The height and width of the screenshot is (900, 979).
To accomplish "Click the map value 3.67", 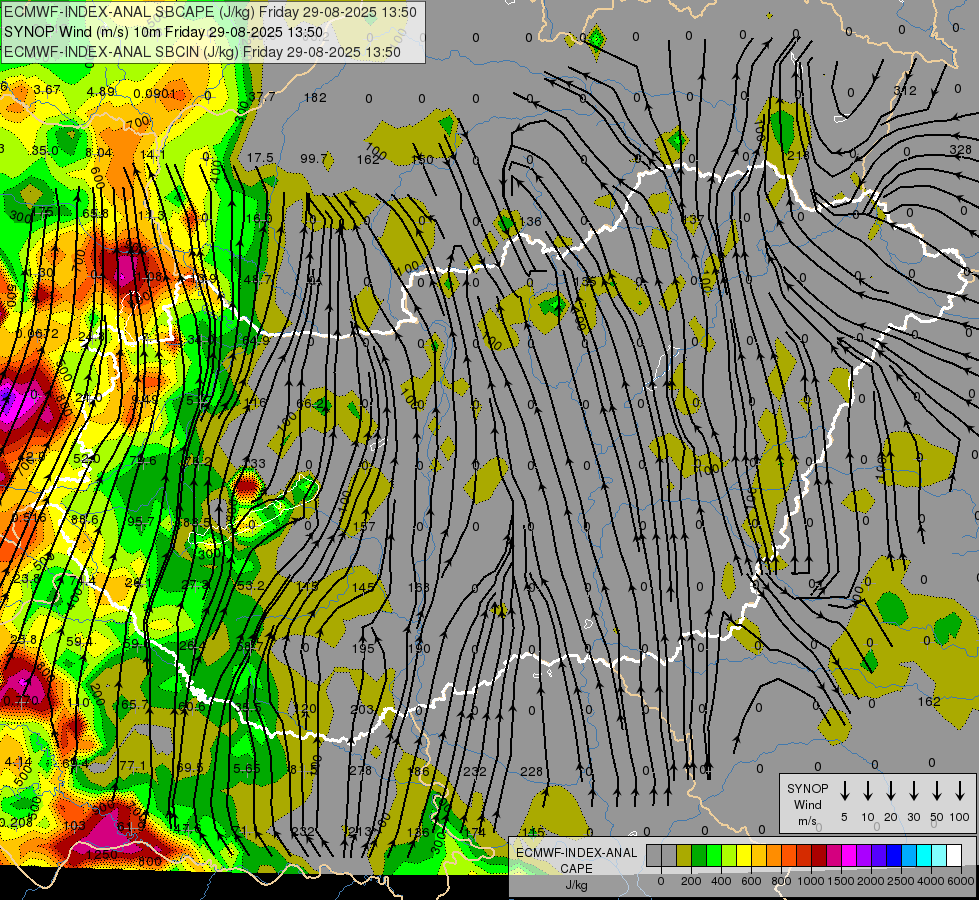I will pyautogui.click(x=47, y=89).
